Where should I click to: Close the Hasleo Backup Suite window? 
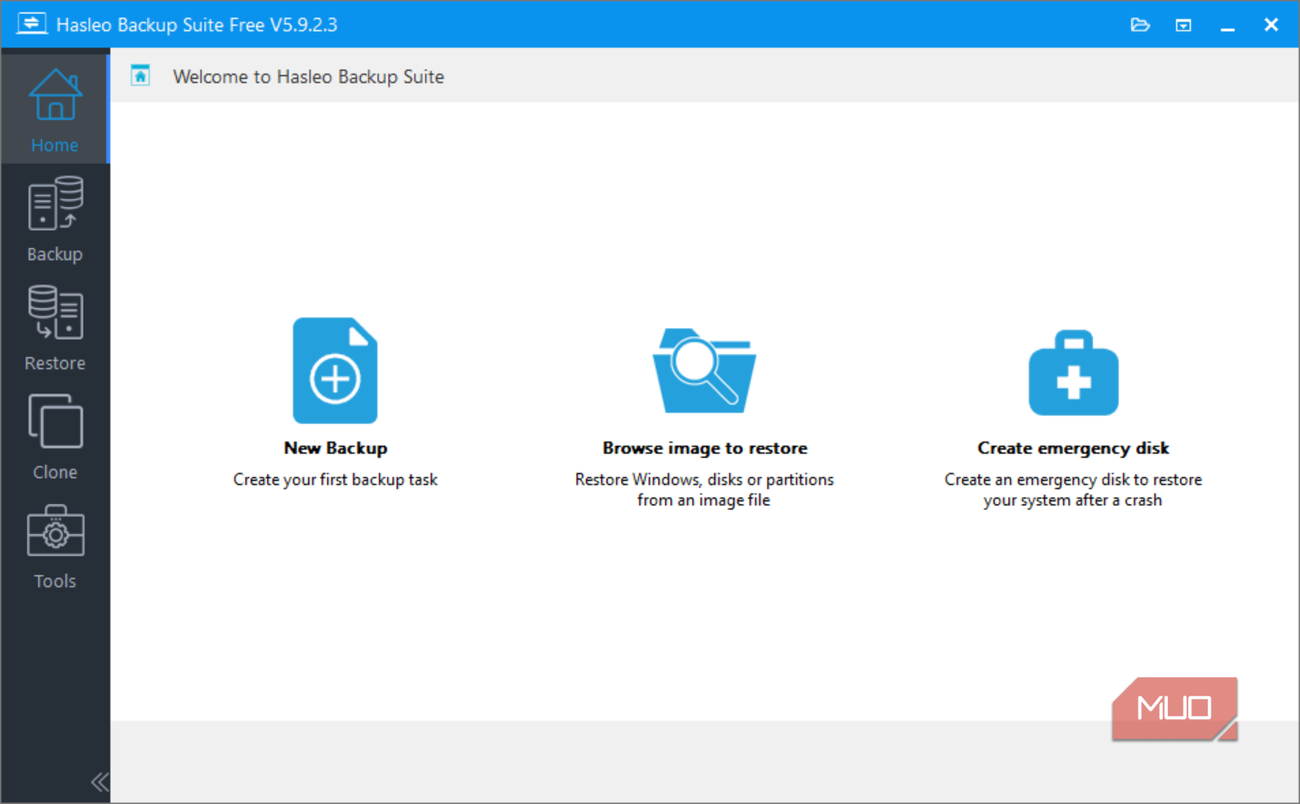pyautogui.click(x=1271, y=25)
